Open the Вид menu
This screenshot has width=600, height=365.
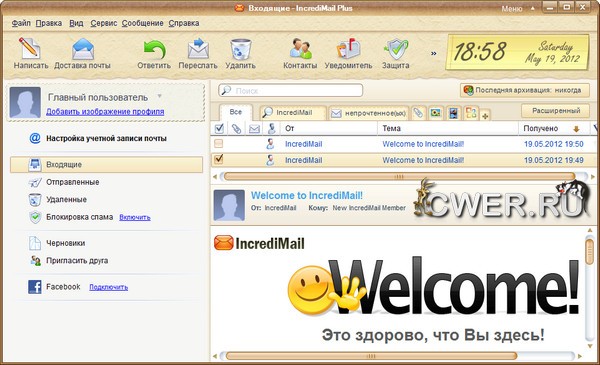click(76, 23)
